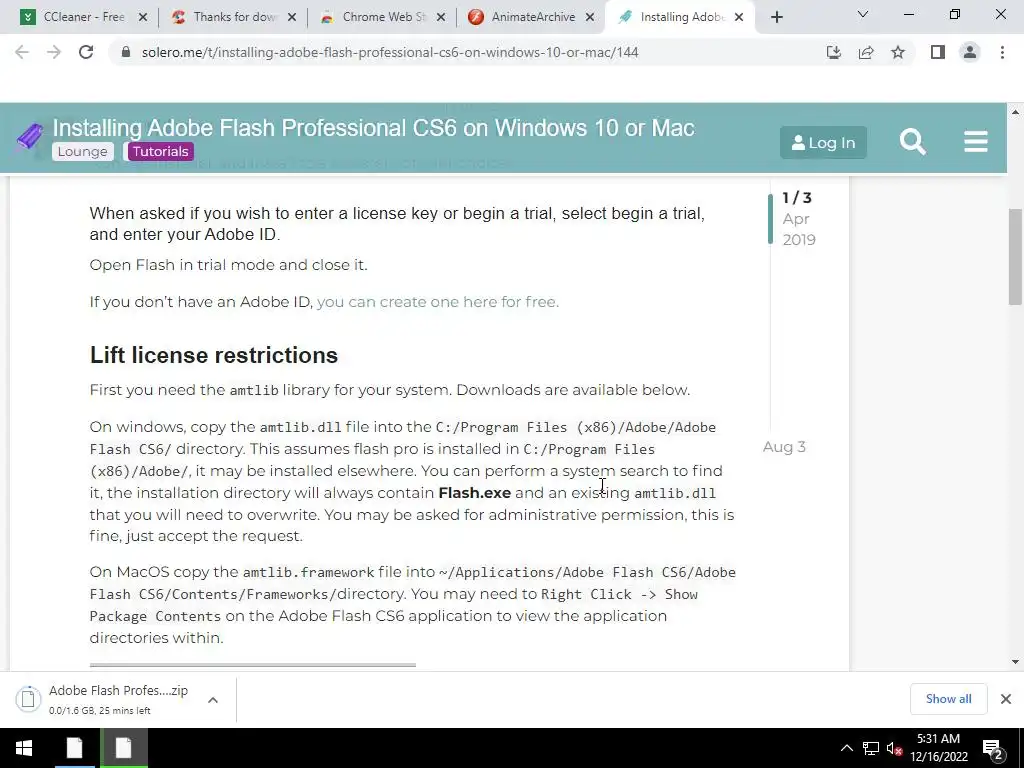Open the tab search chevron
Image resolution: width=1024 pixels, height=768 pixels.
pyautogui.click(x=863, y=14)
